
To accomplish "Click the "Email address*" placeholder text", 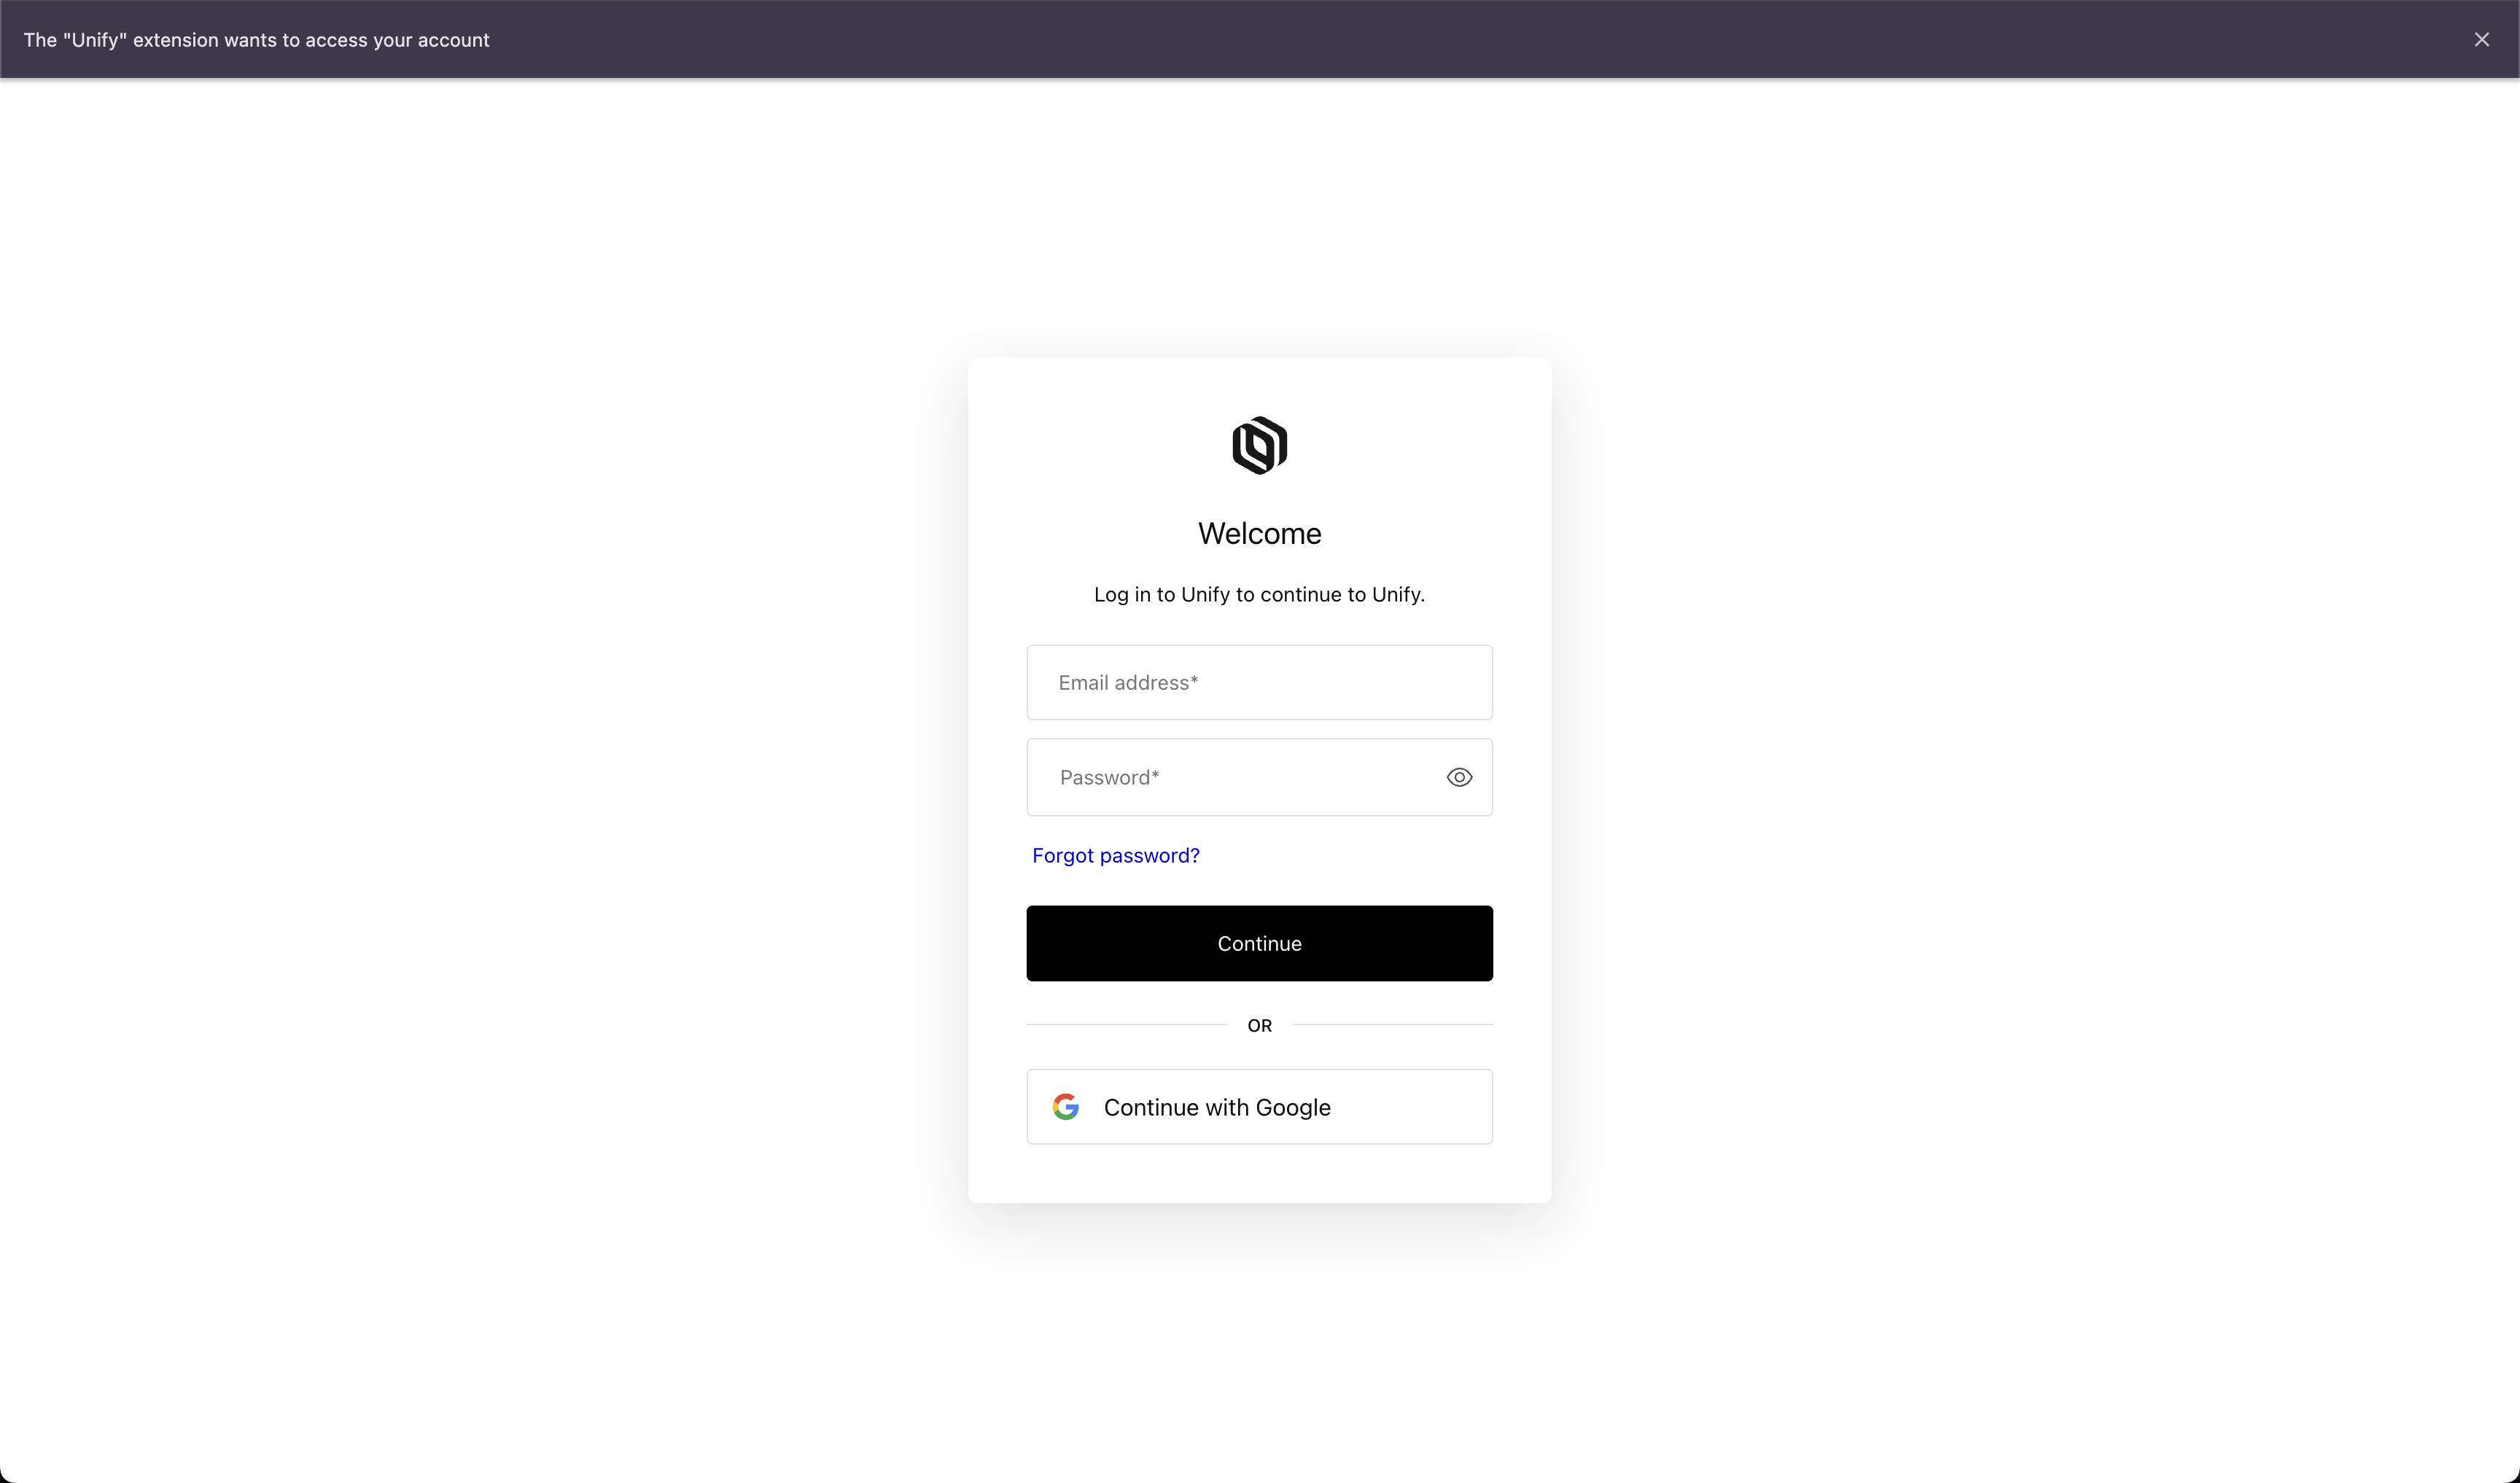I will pyautogui.click(x=1128, y=682).
